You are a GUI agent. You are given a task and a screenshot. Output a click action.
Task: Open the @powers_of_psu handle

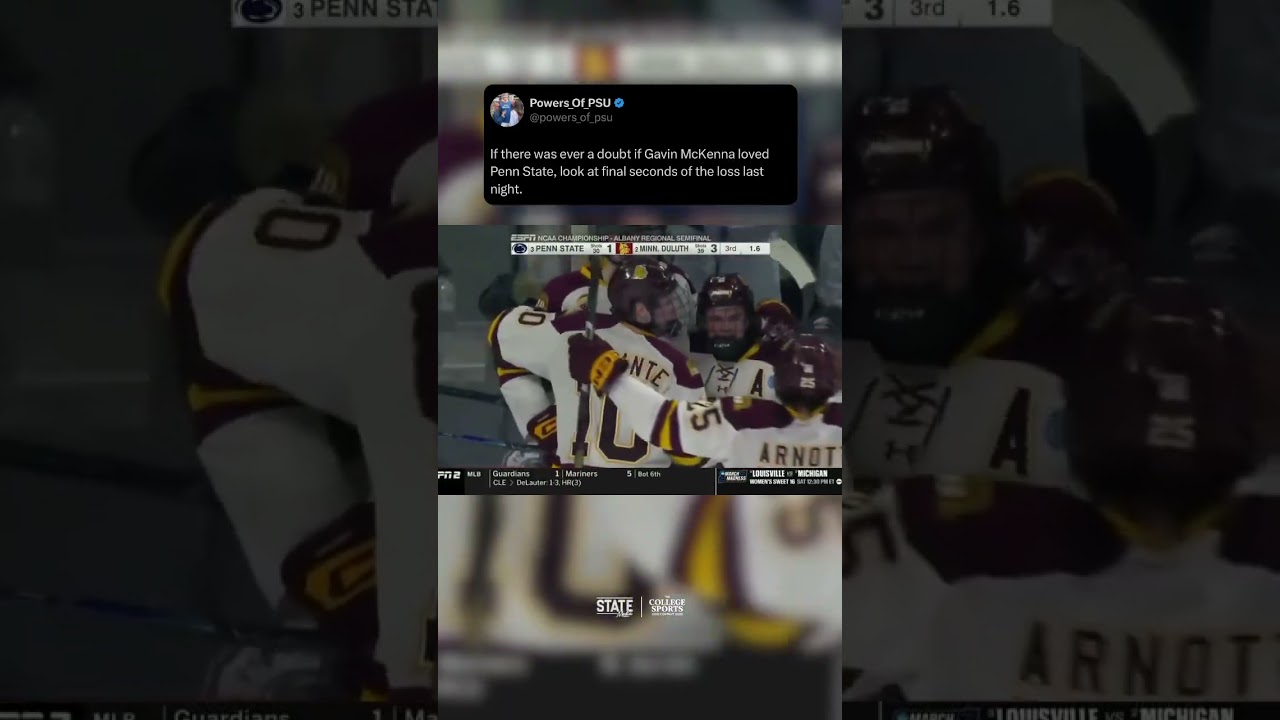click(x=571, y=117)
